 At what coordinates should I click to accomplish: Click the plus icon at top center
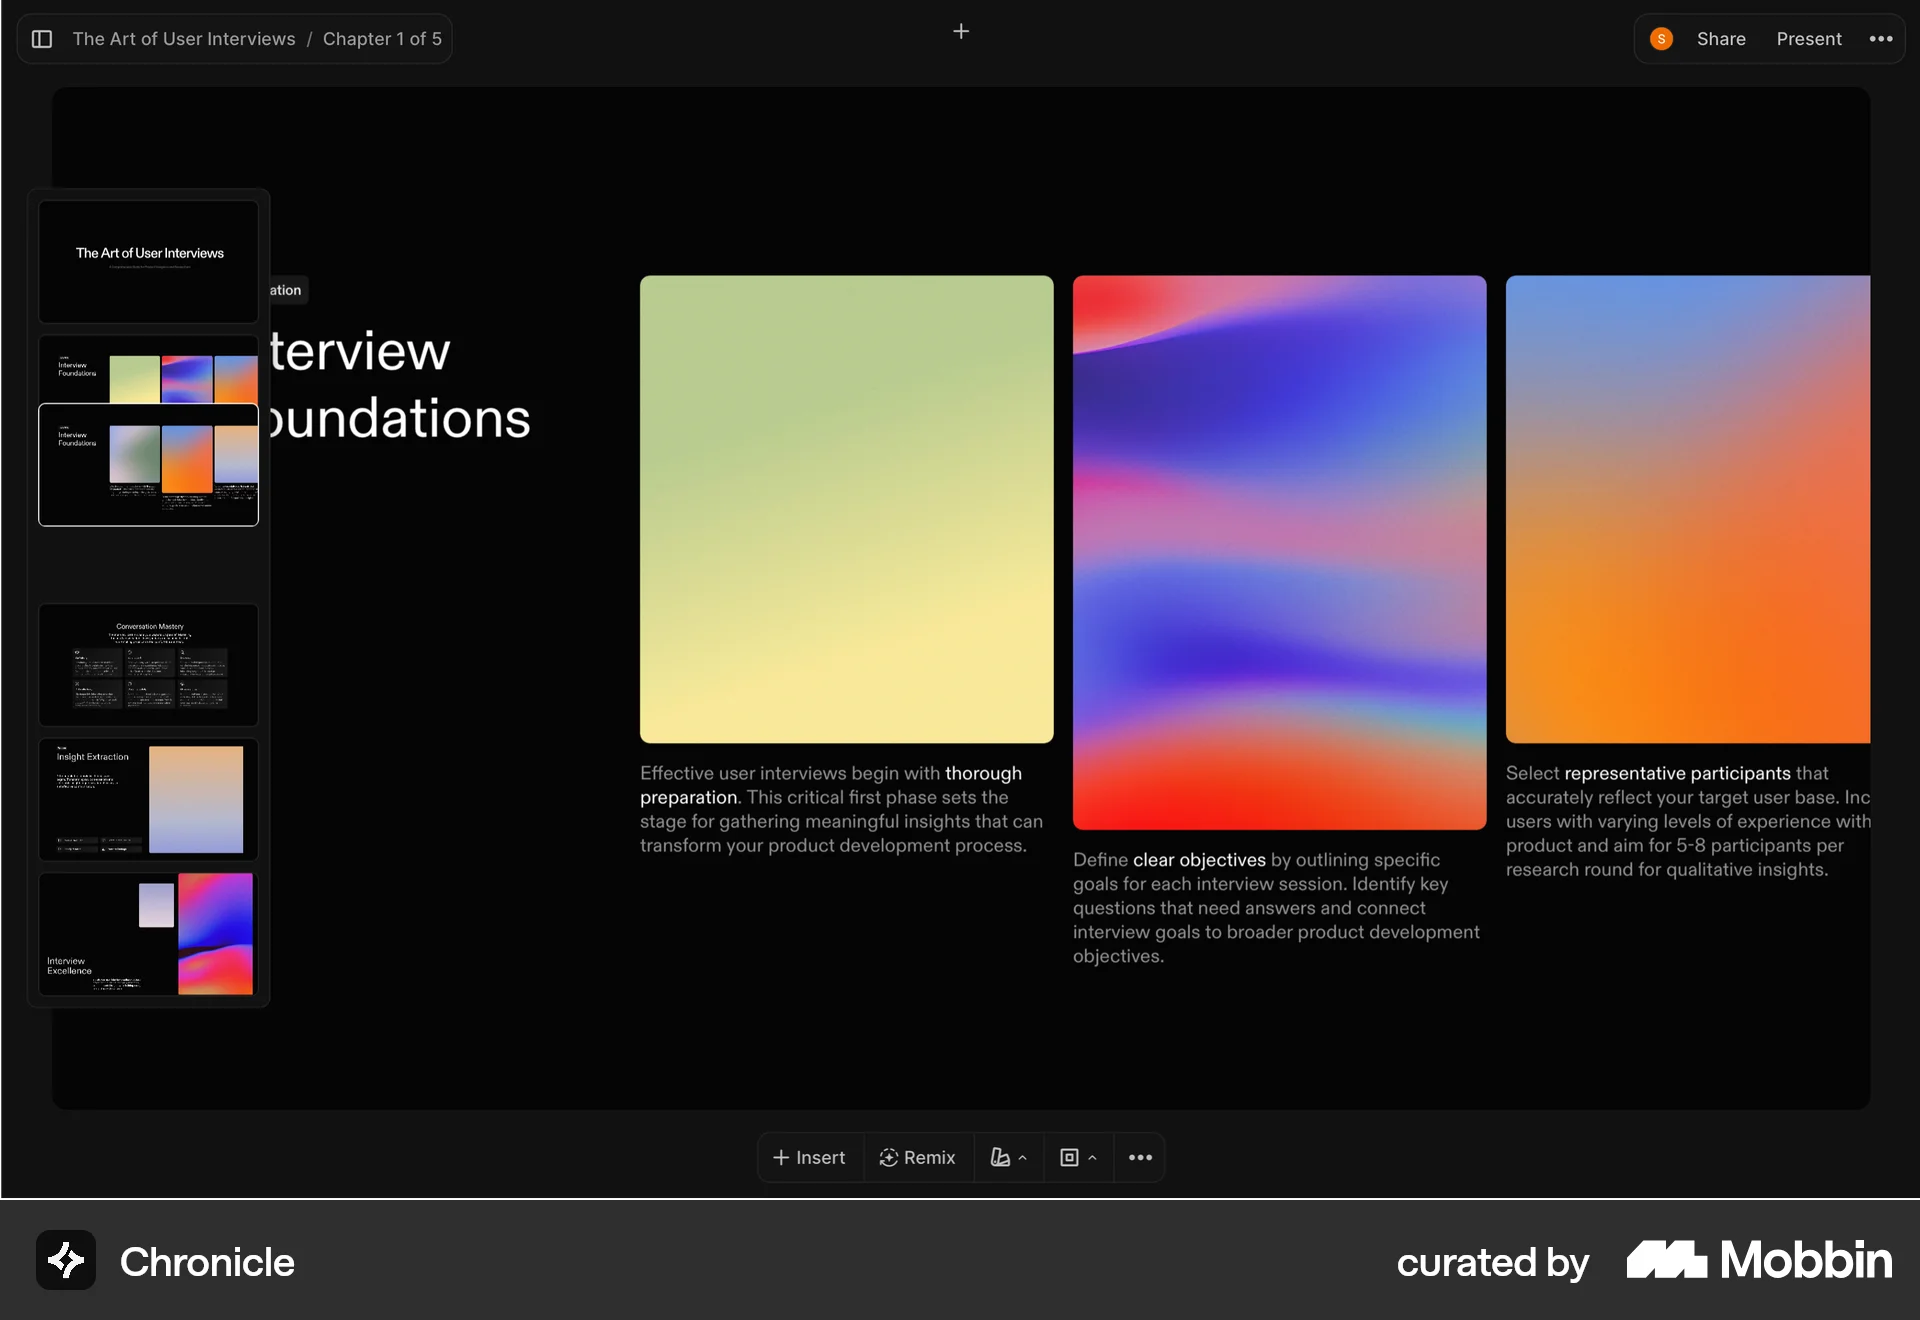[x=961, y=31]
